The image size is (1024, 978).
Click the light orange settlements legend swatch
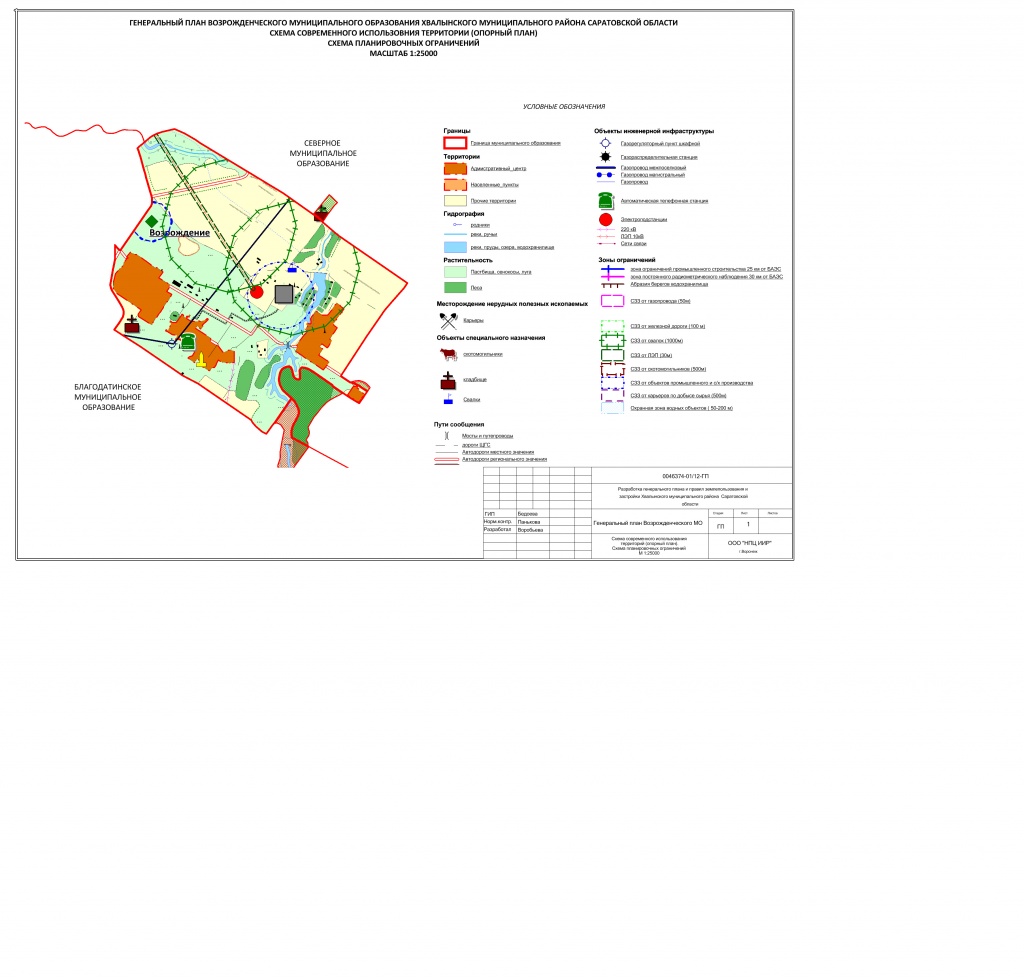click(455, 185)
